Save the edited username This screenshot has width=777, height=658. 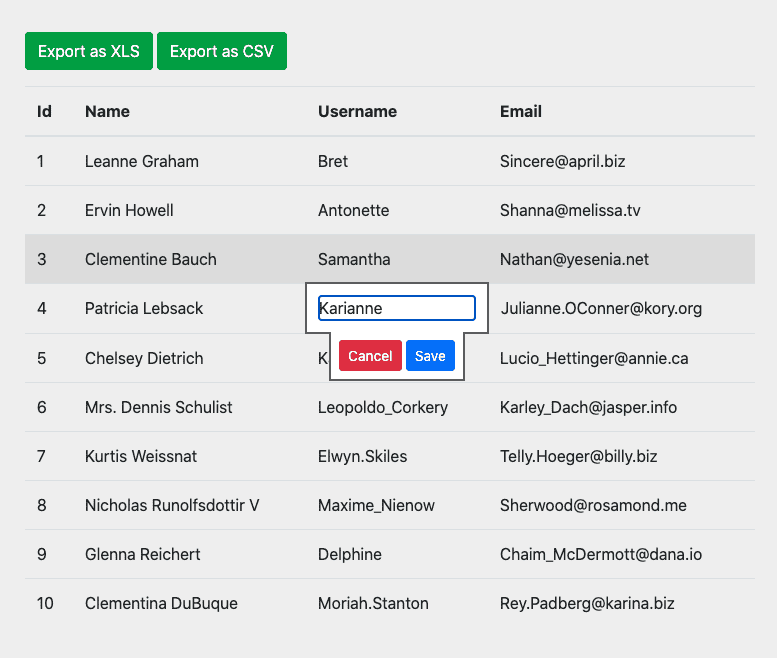(430, 356)
